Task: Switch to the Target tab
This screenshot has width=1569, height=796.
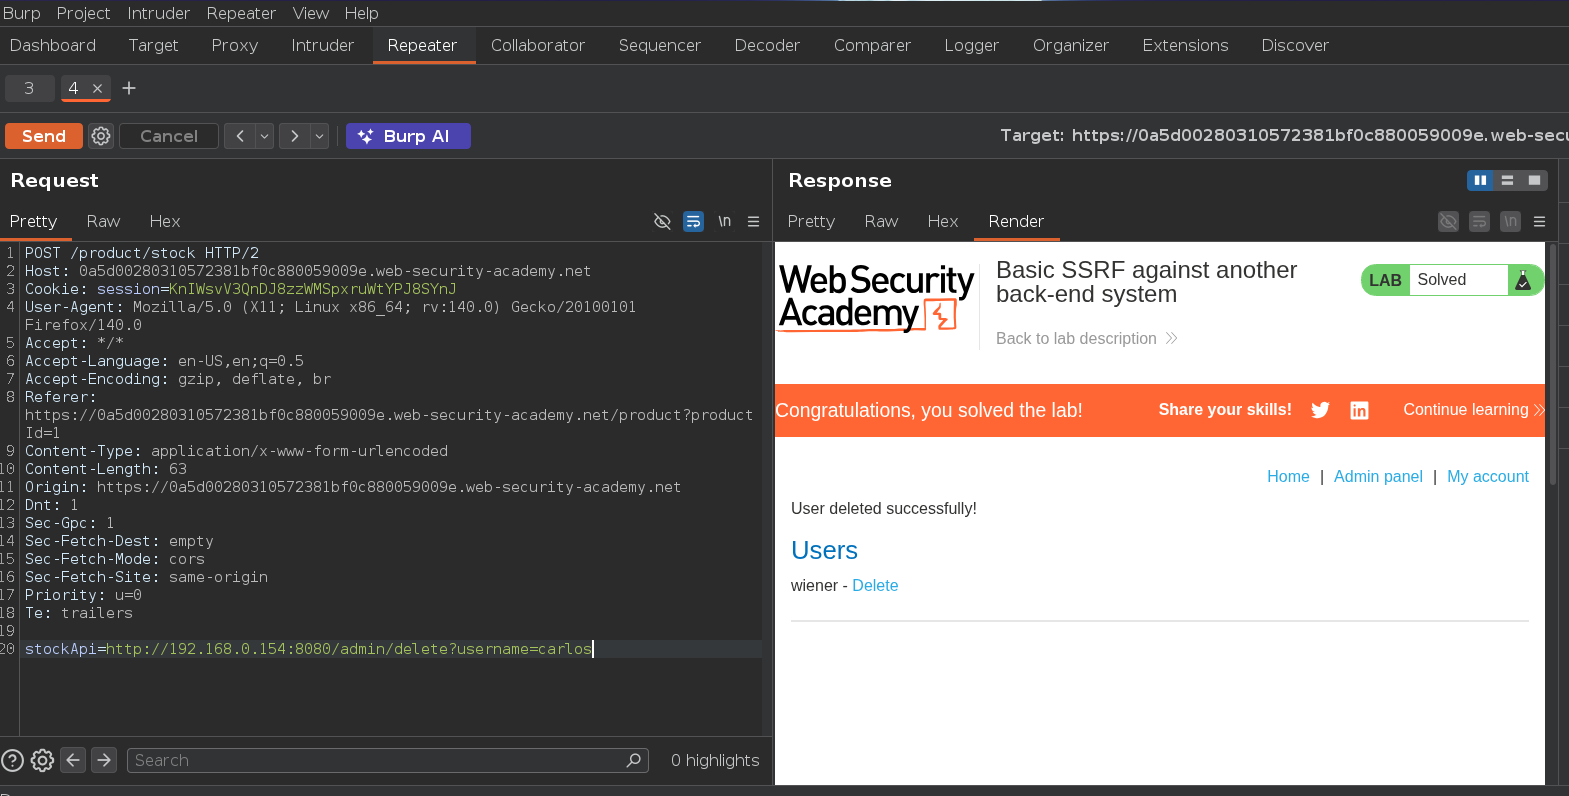Action: click(153, 45)
